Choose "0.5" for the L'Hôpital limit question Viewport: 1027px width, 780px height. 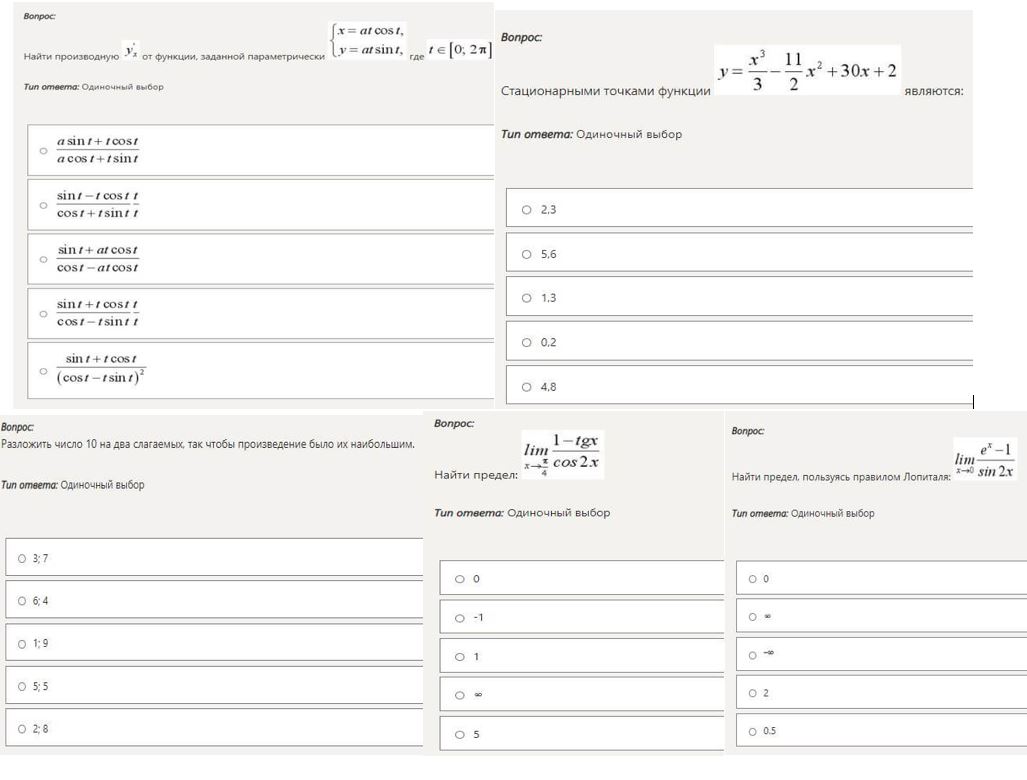(752, 730)
